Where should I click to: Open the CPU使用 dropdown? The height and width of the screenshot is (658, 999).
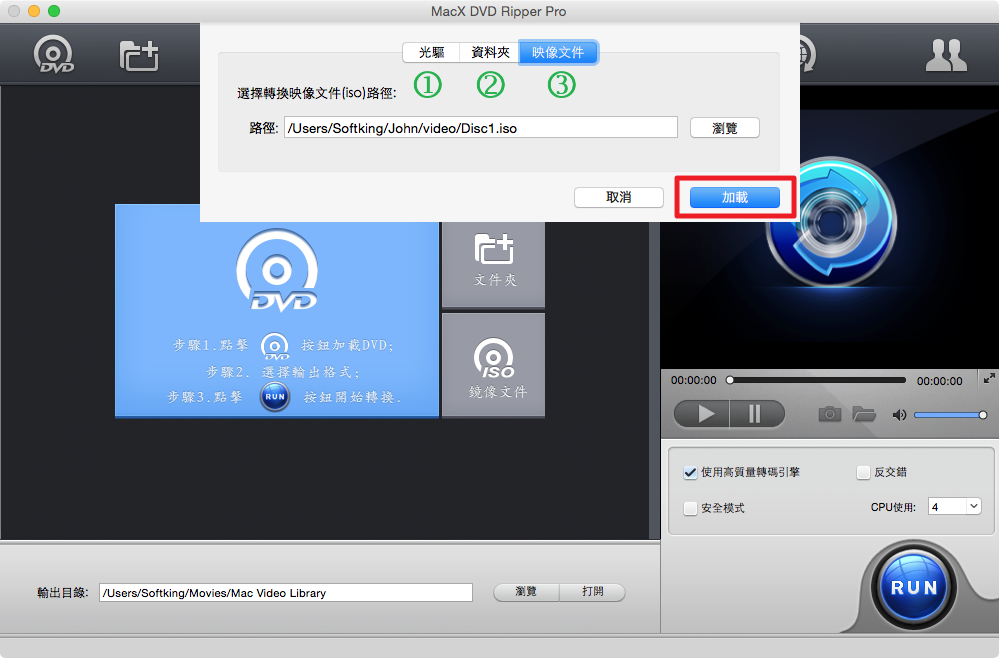pyautogui.click(x=954, y=507)
